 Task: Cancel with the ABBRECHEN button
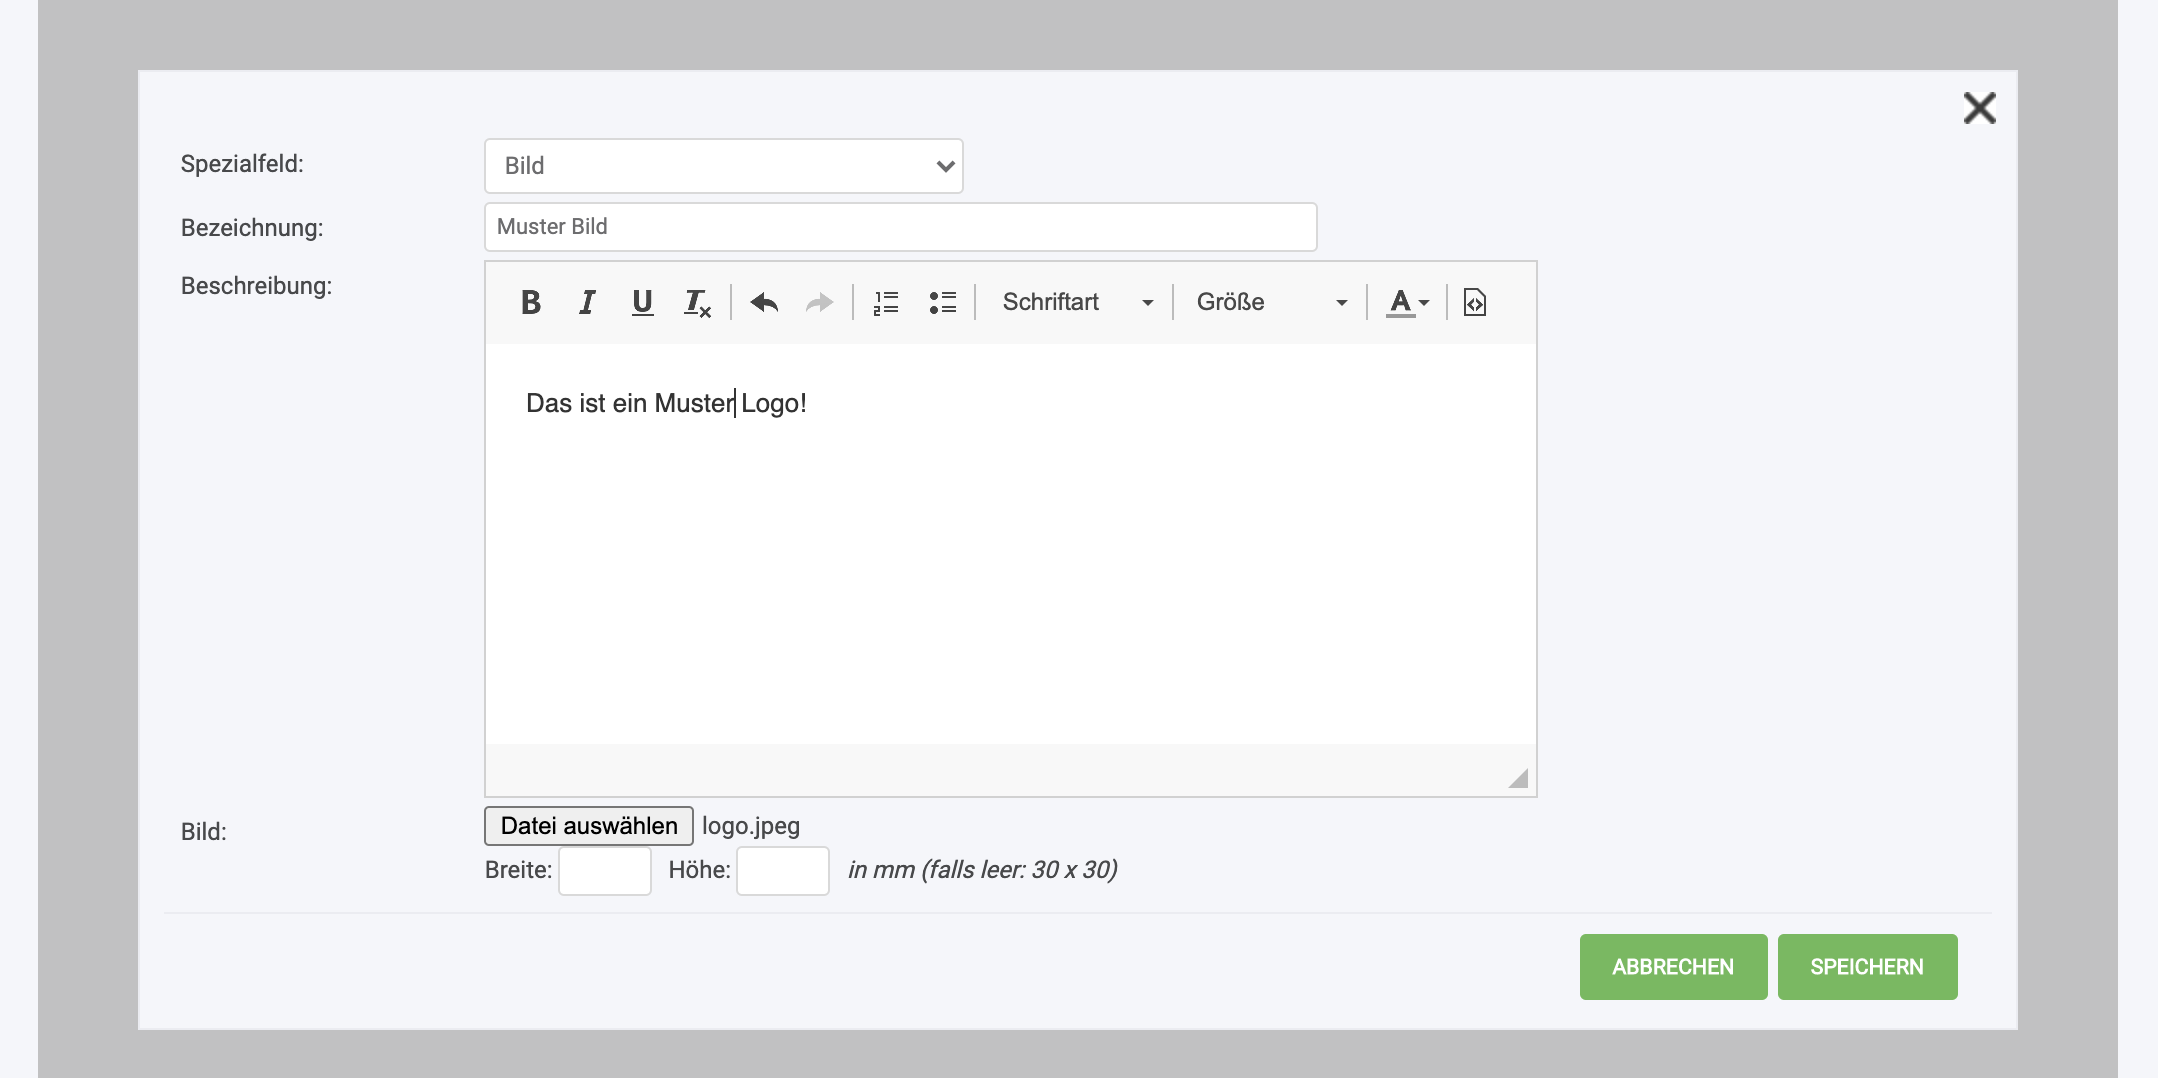pos(1673,967)
